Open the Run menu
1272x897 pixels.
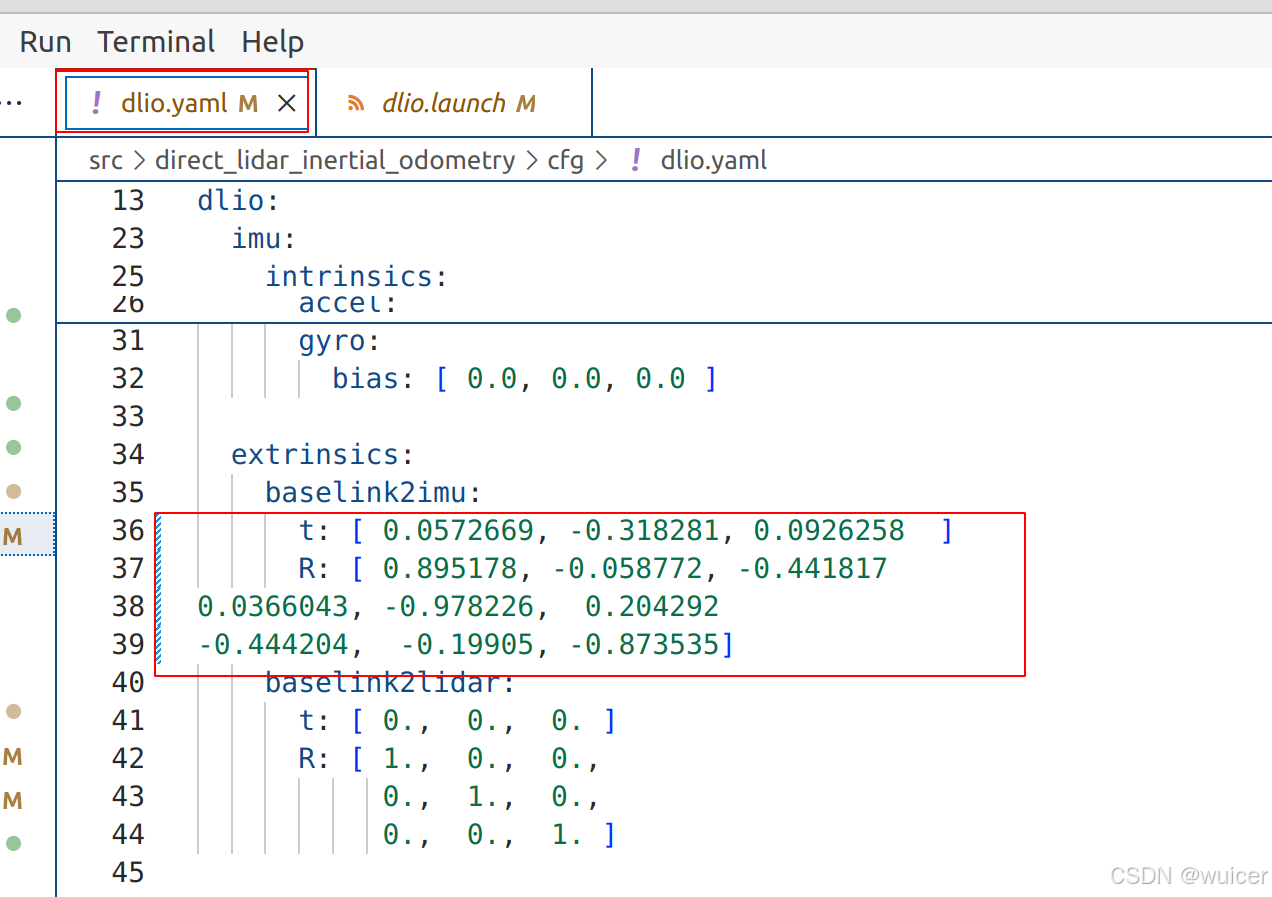[x=44, y=41]
